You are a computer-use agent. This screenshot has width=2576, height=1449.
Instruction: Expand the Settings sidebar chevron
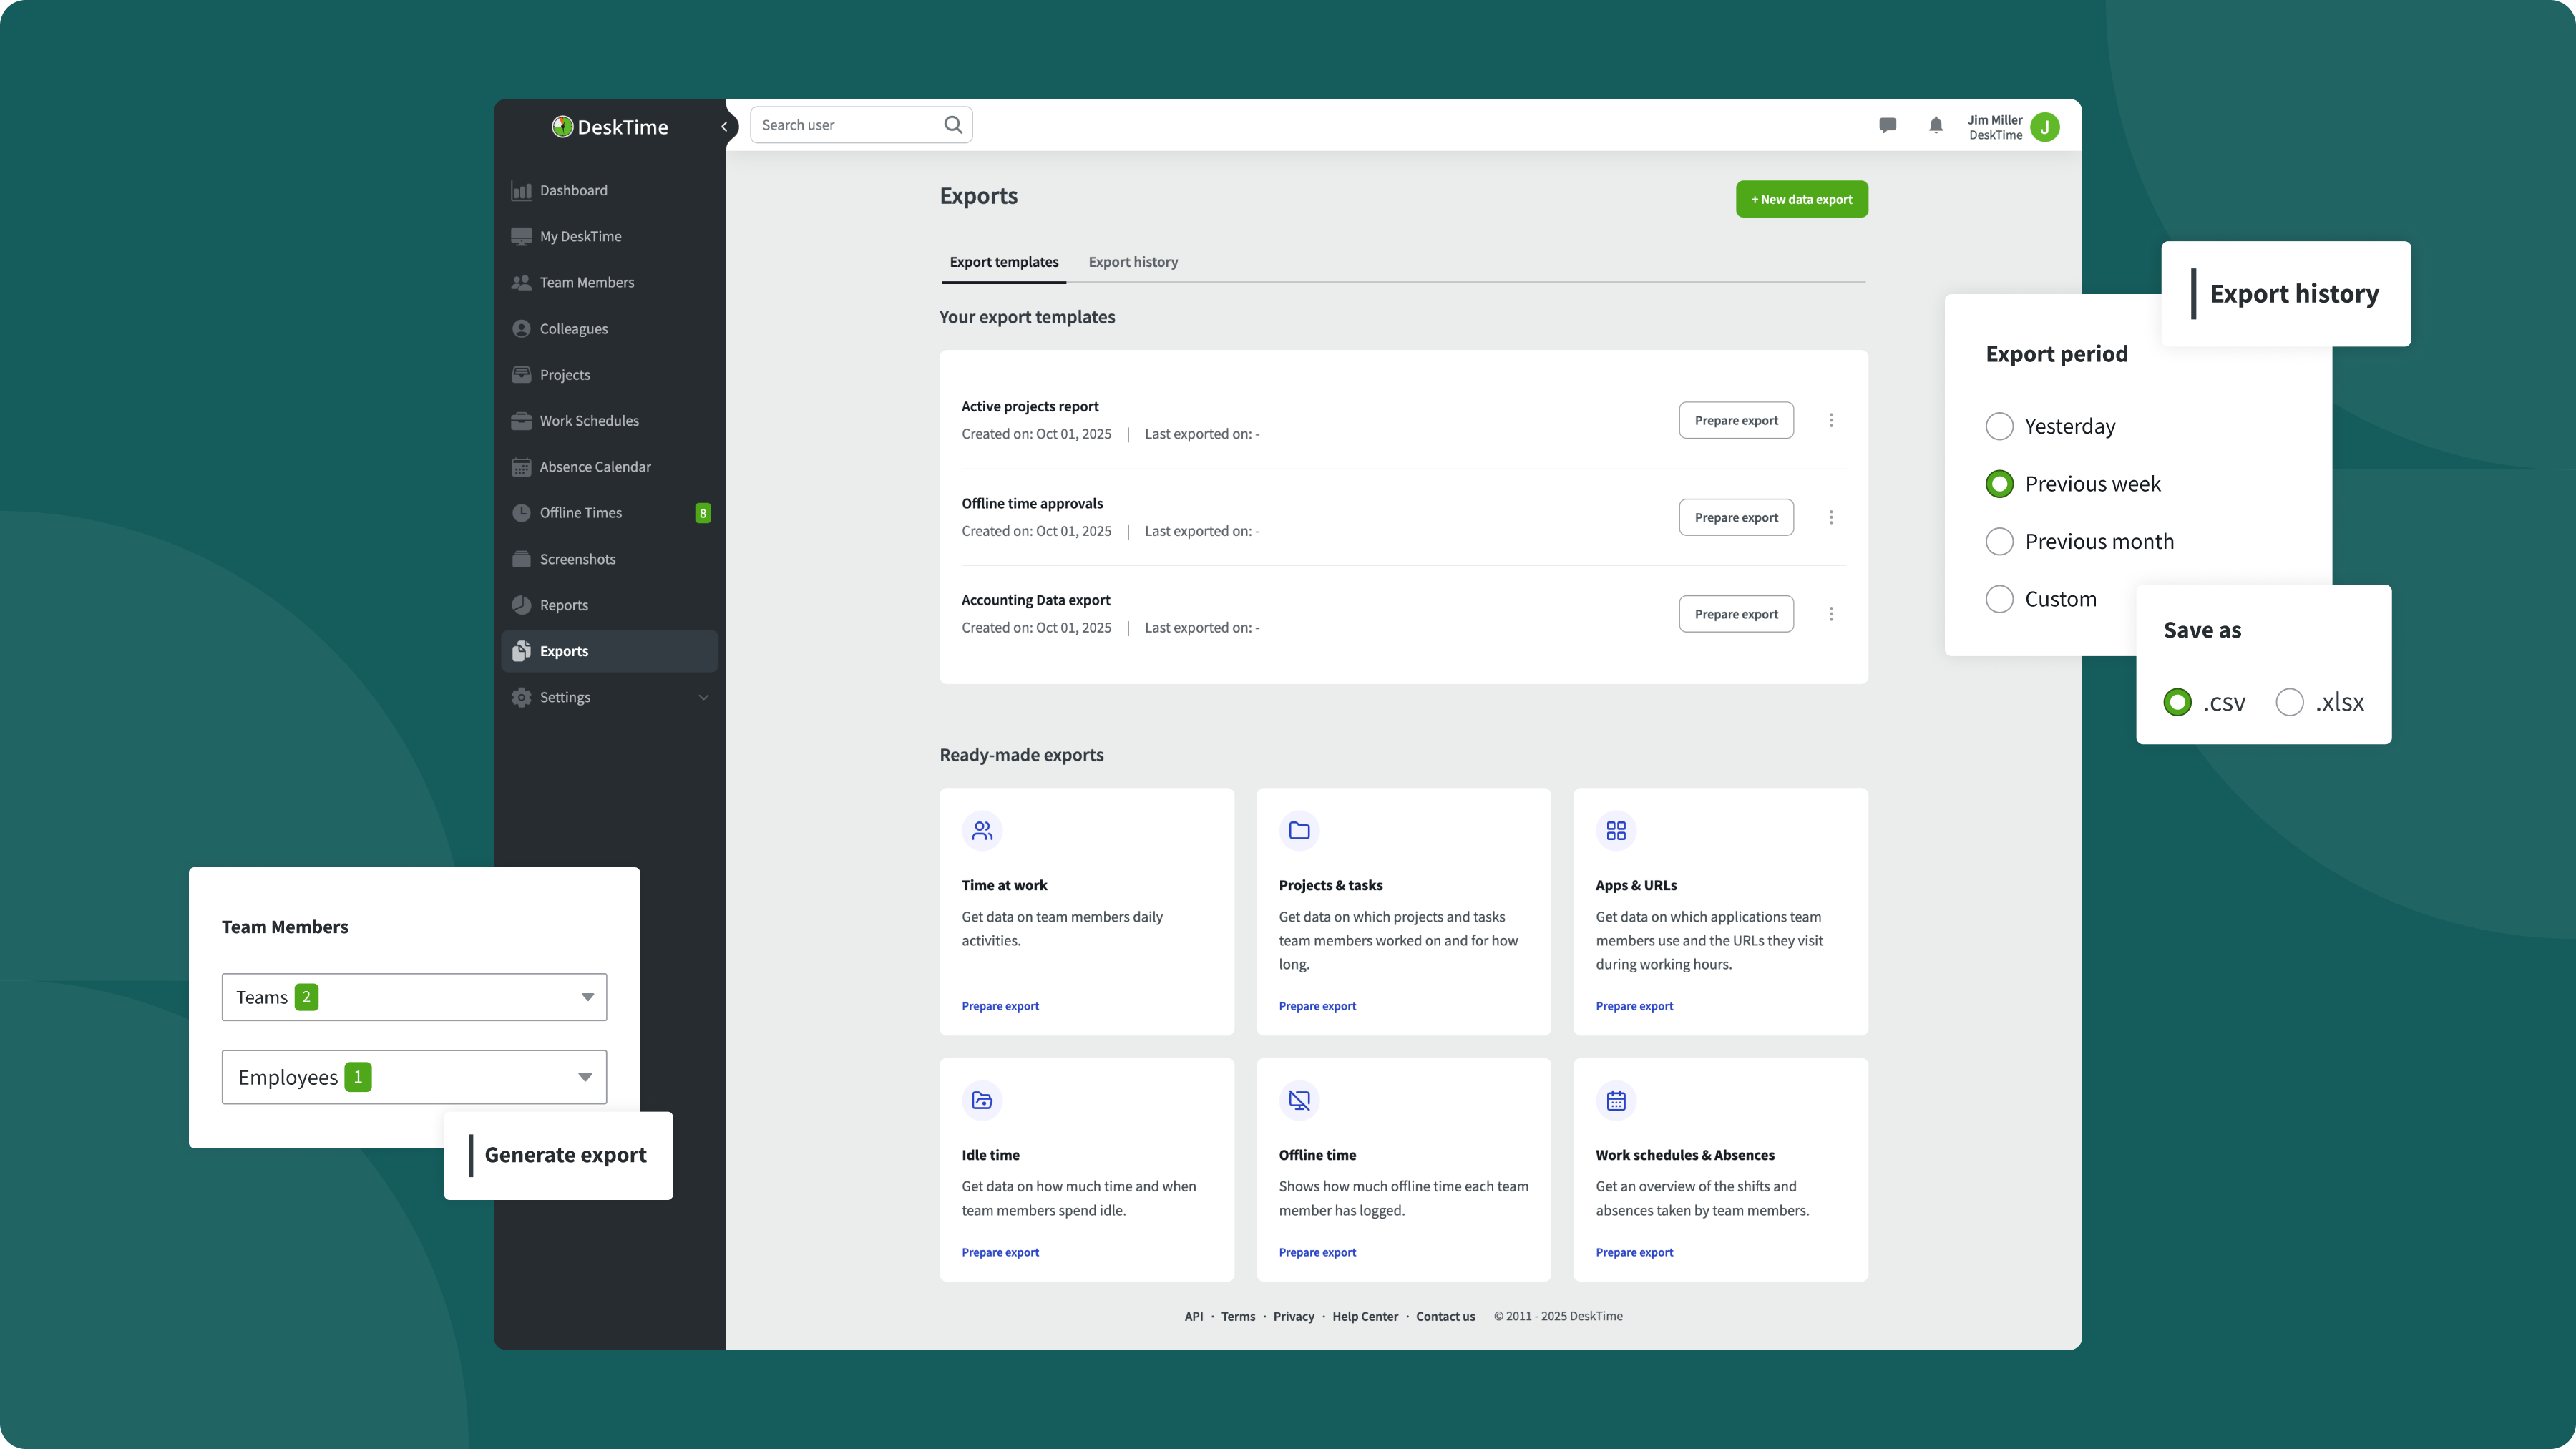[703, 697]
